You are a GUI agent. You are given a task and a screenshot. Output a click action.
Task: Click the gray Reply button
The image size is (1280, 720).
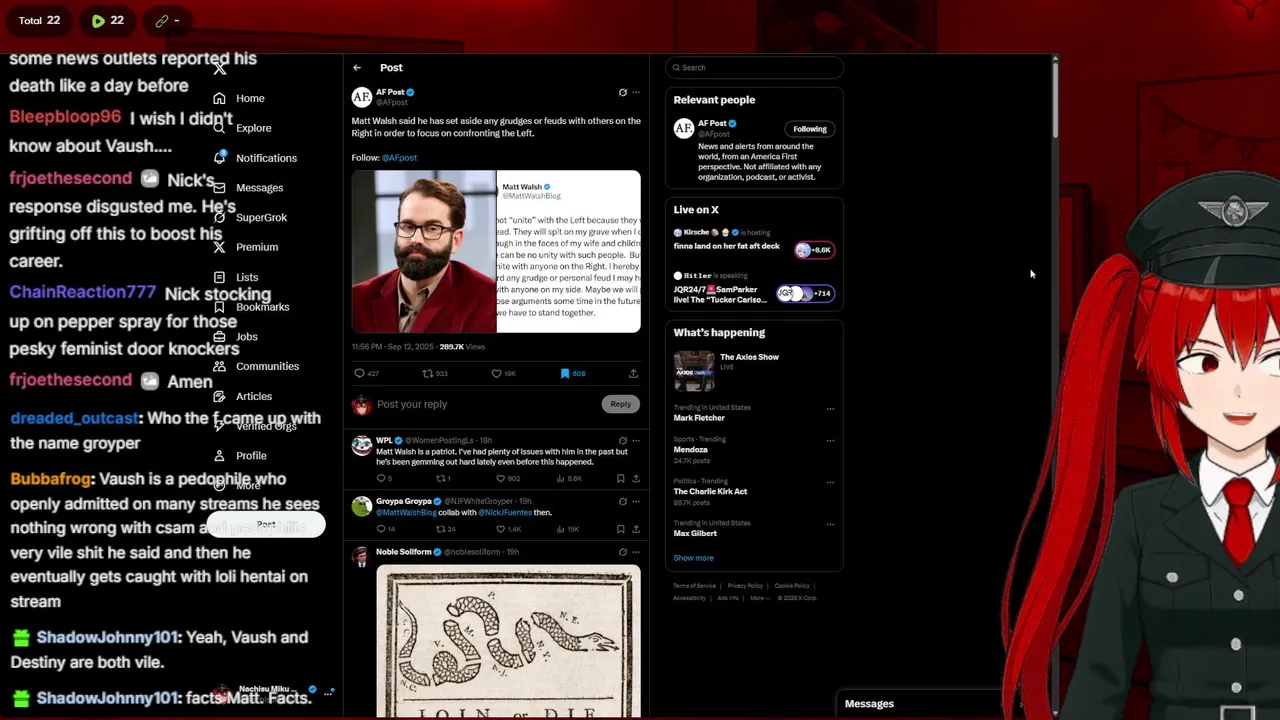tap(620, 404)
